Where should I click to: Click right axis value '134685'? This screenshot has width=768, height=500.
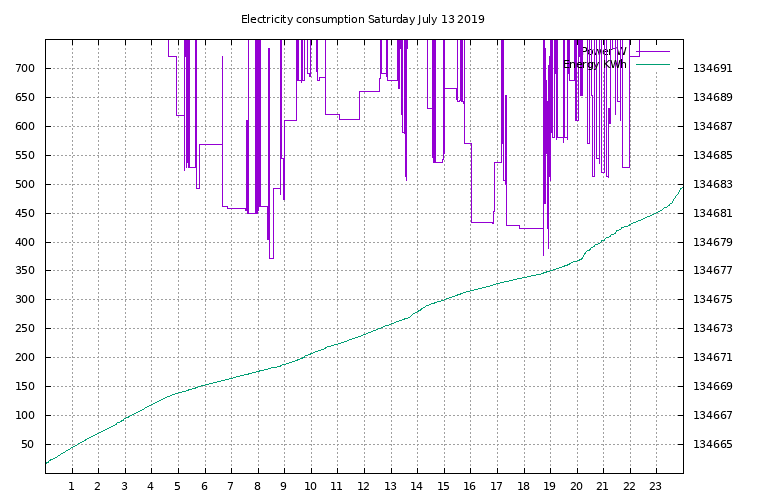(x=713, y=155)
